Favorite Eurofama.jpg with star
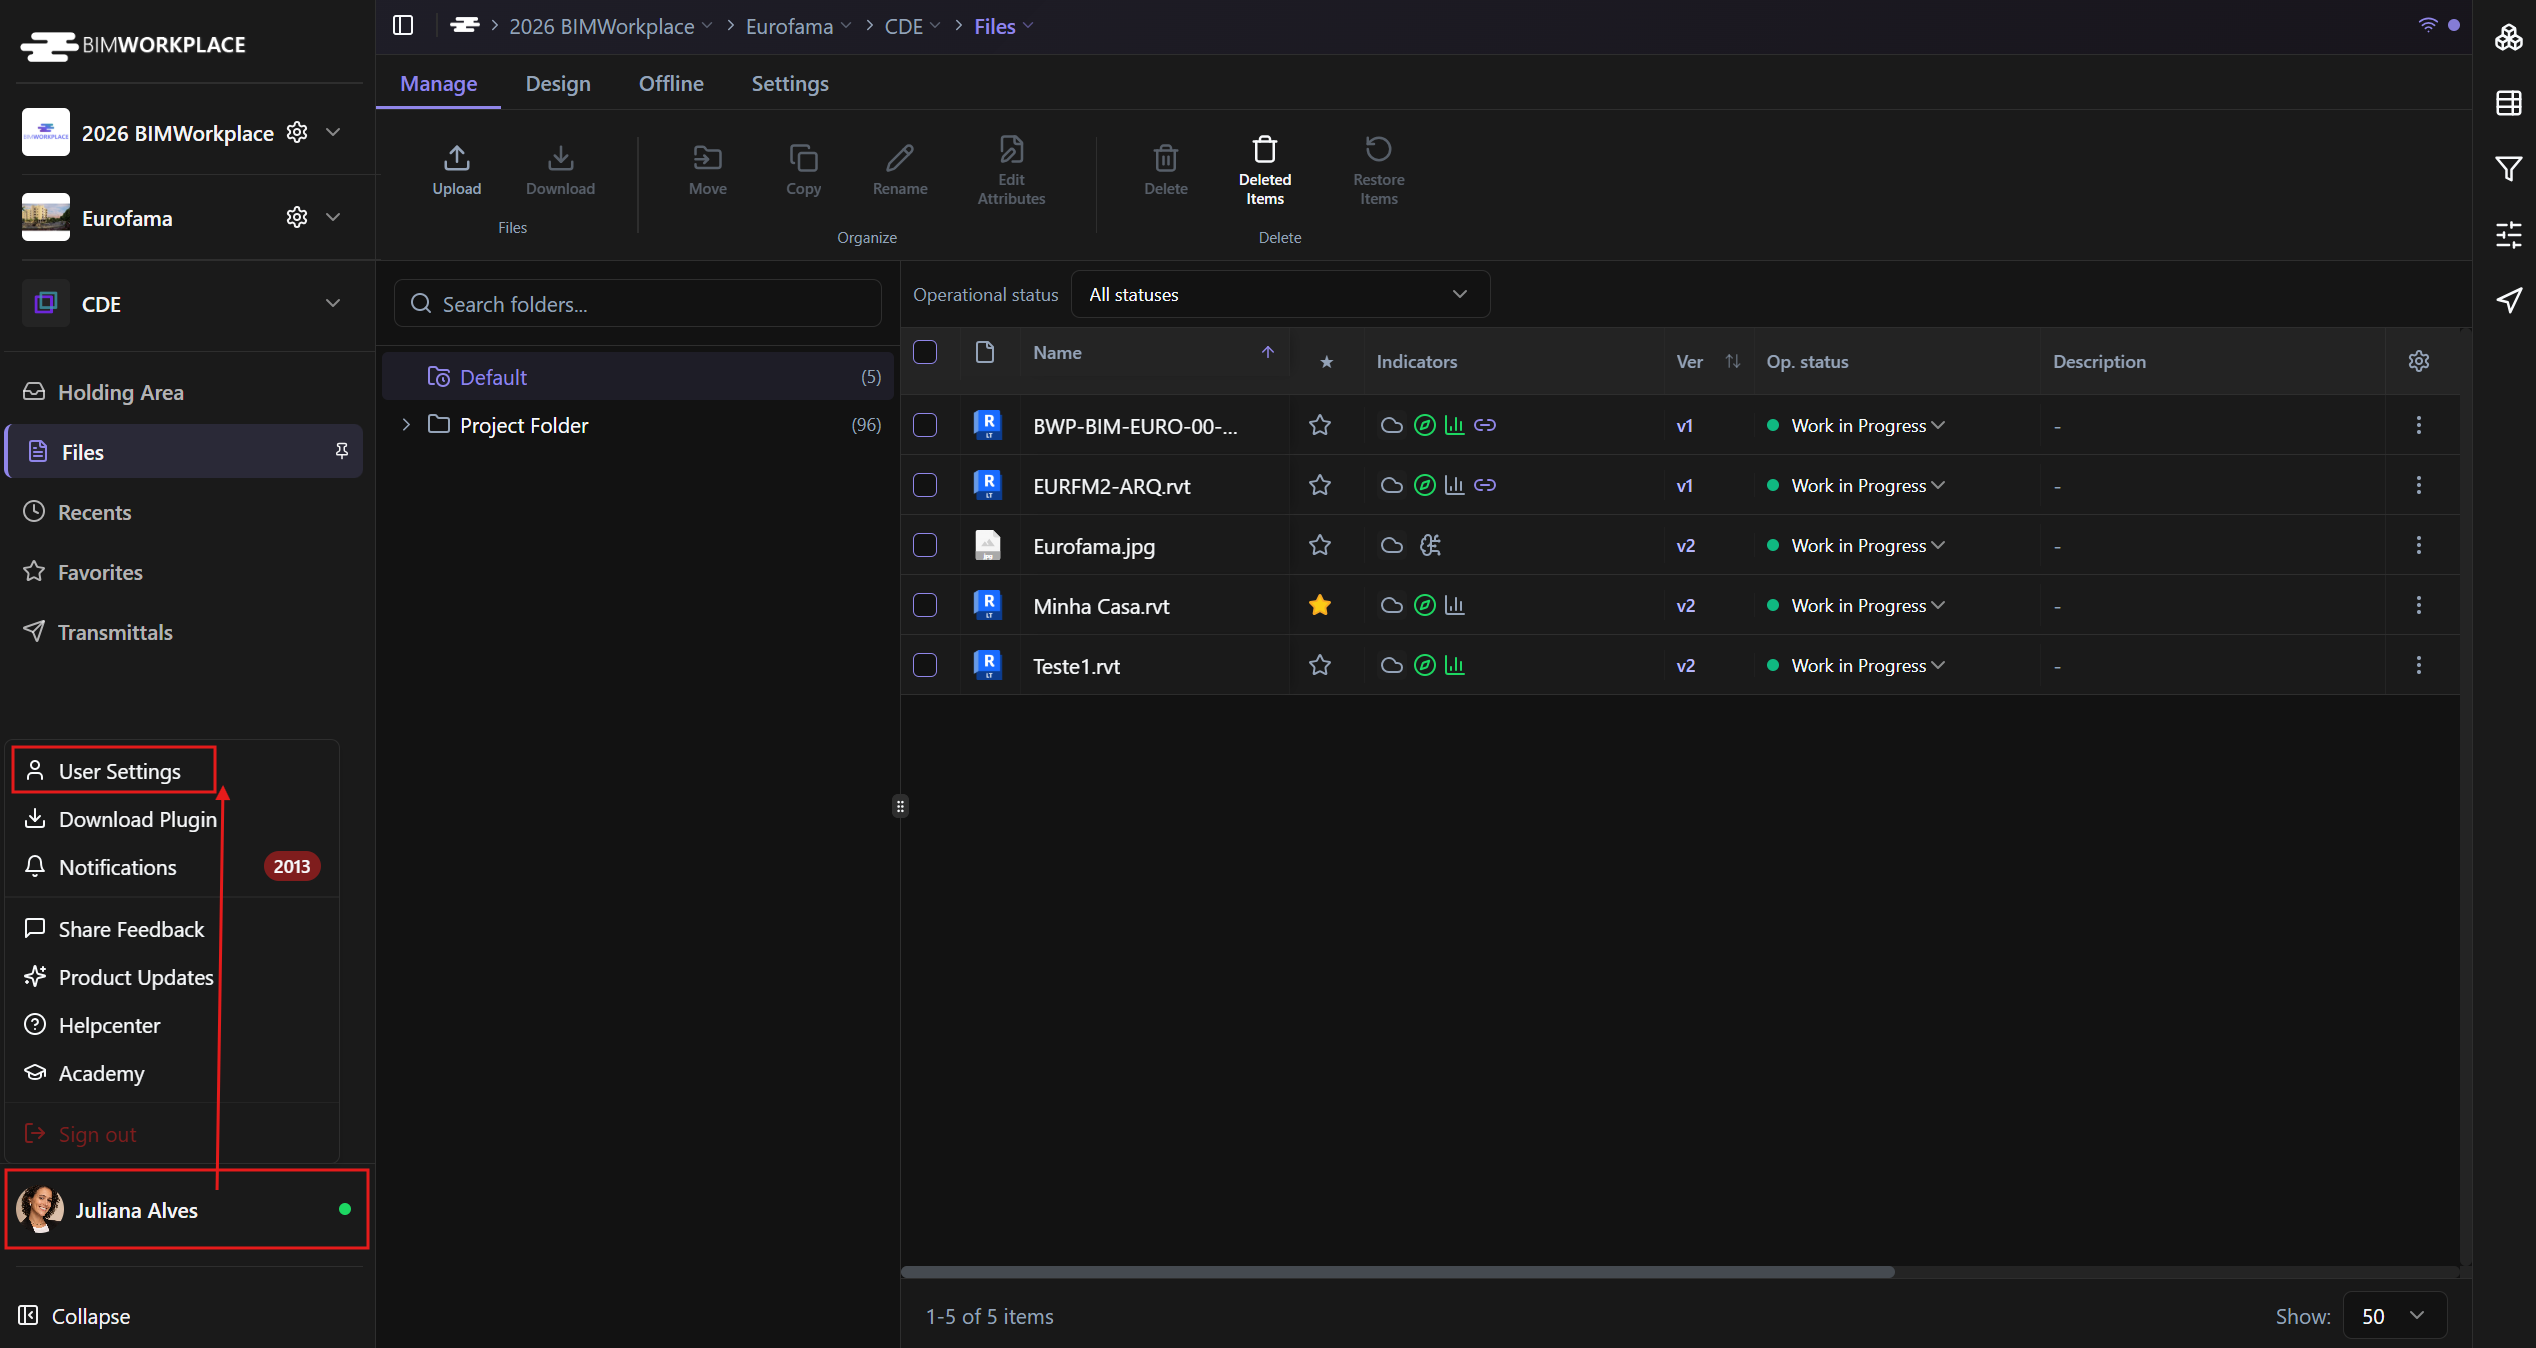Viewport: 2536px width, 1348px height. 1320,545
